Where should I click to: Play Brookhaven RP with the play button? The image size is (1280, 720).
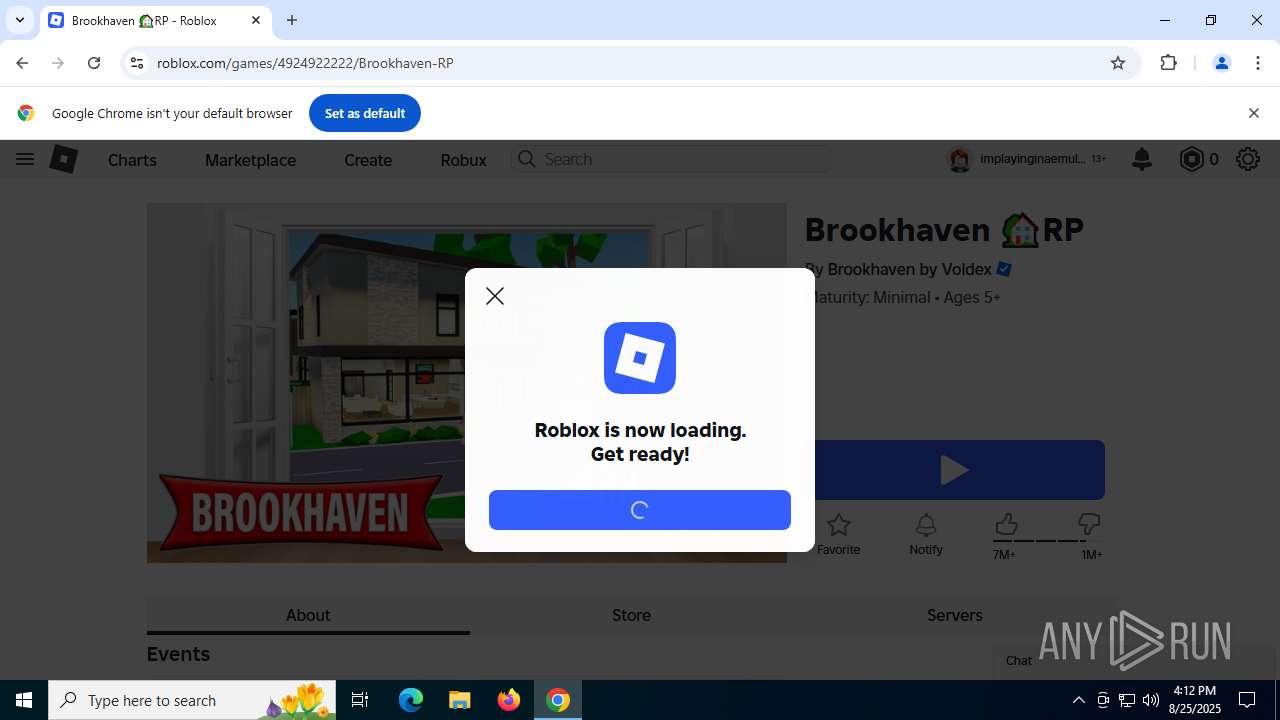pyautogui.click(x=955, y=470)
